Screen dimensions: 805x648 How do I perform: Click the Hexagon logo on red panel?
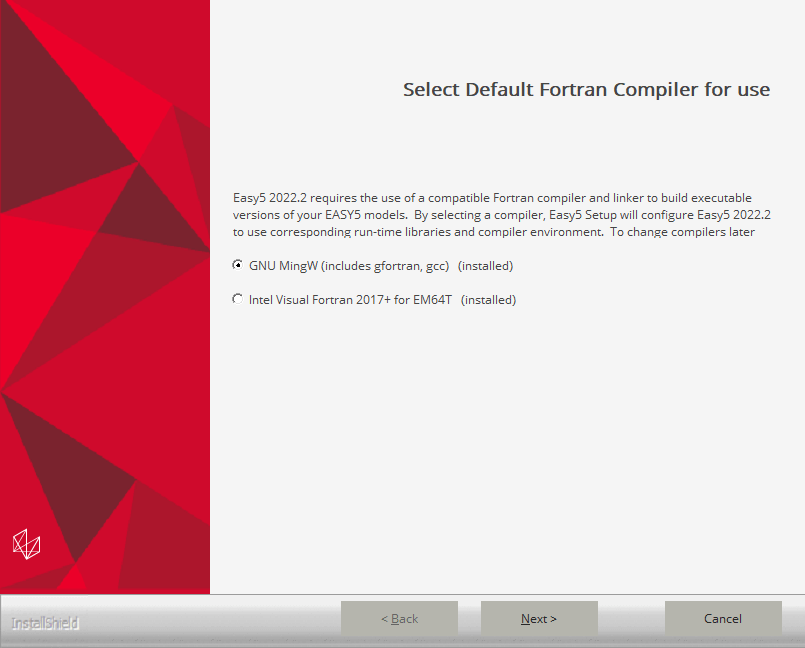point(26,544)
